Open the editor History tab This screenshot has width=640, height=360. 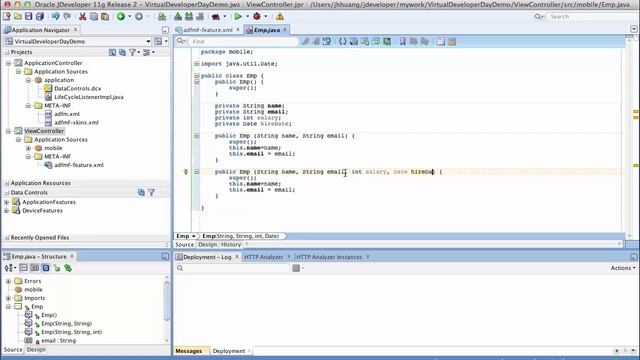point(231,244)
